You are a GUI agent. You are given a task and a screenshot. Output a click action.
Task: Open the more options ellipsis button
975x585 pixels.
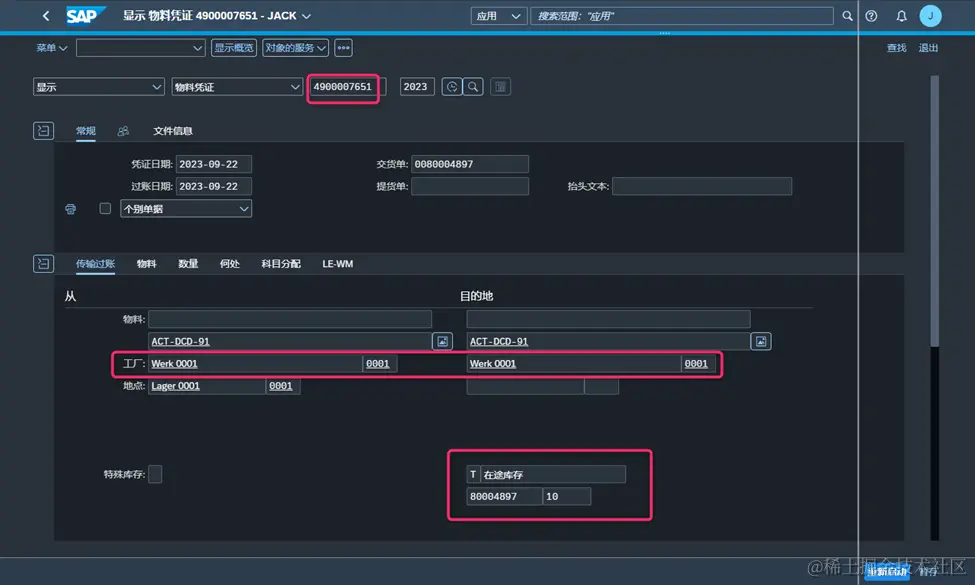343,48
